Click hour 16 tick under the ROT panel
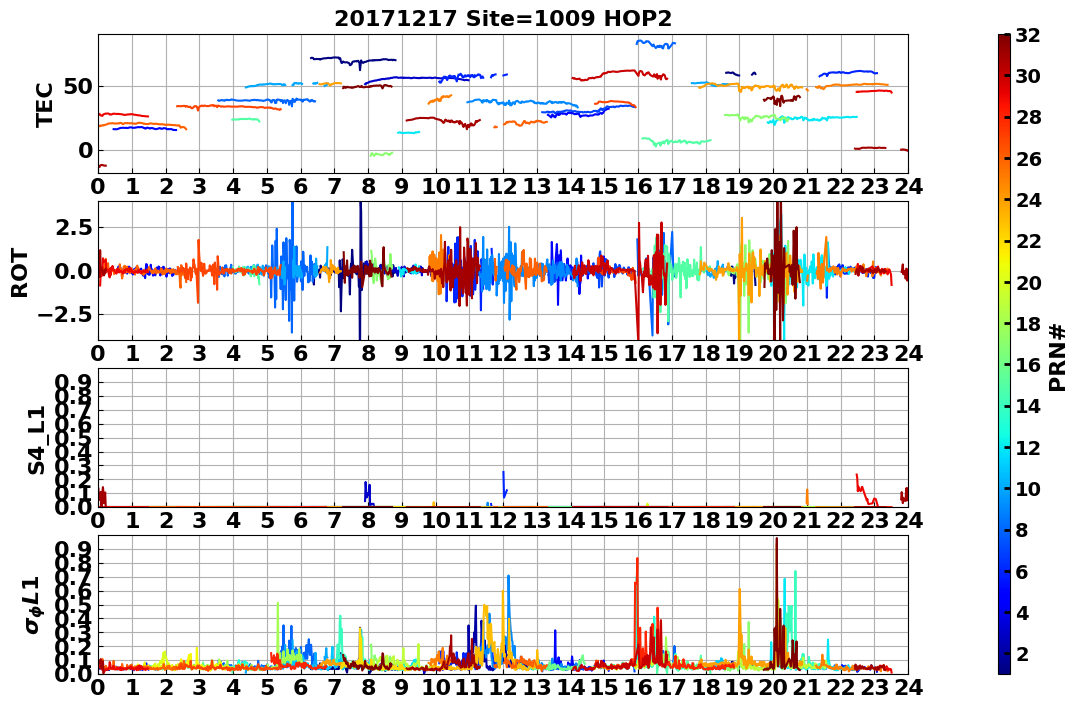Viewport: 1077px width, 709px height. click(x=638, y=353)
